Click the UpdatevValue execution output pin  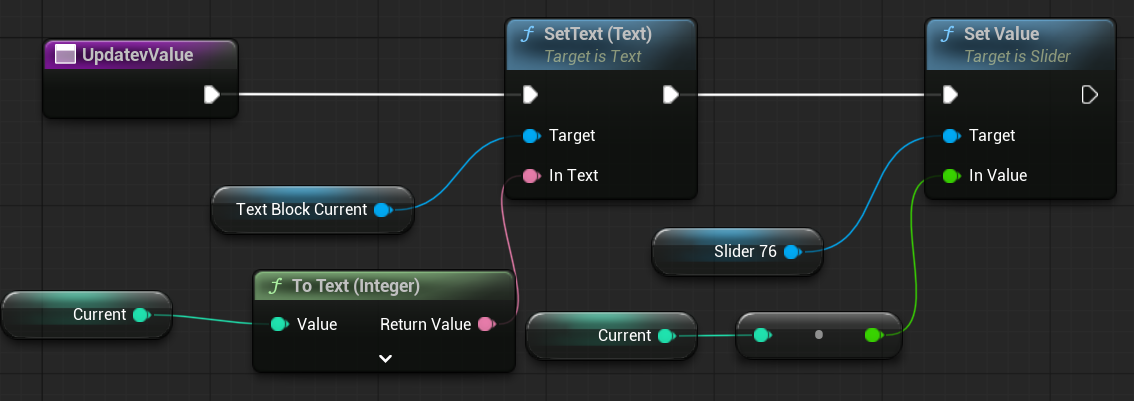coord(211,95)
